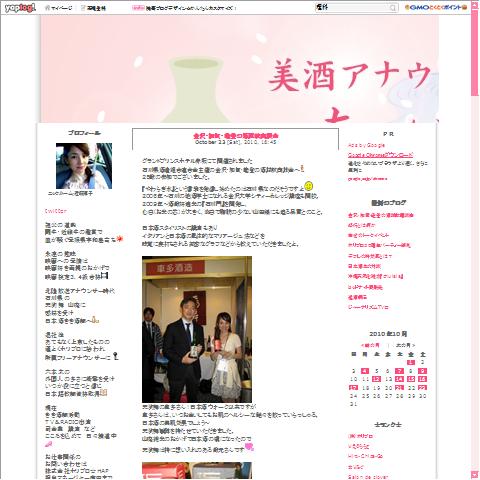Image resolution: width=480 pixels, height=480 pixels.
Task: Open the second link in the recent posts list
Action: coord(361,225)
